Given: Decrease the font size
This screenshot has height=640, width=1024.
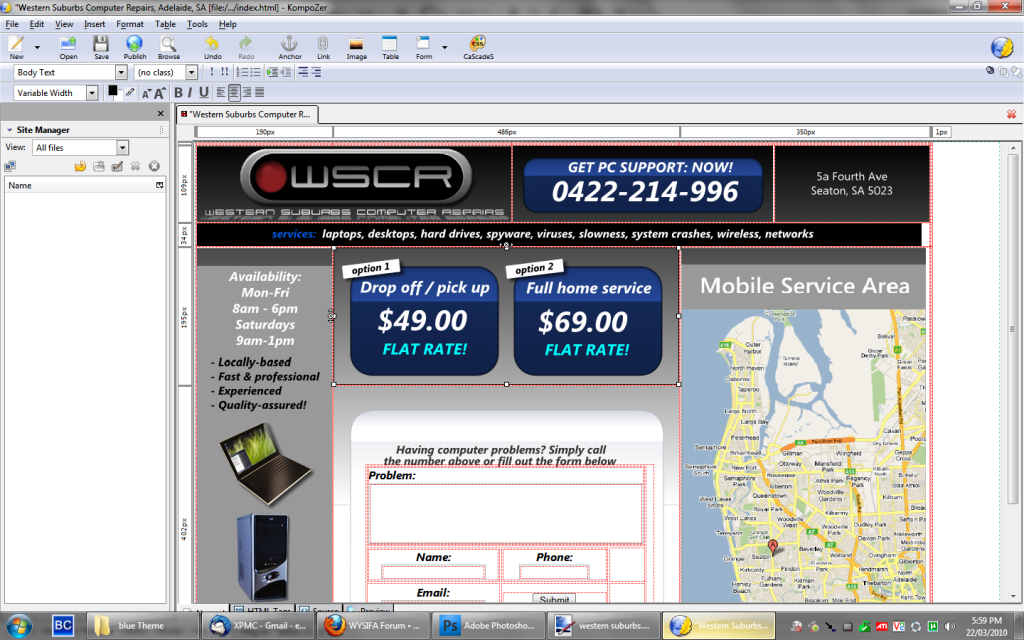Looking at the screenshot, I should pyautogui.click(x=146, y=93).
